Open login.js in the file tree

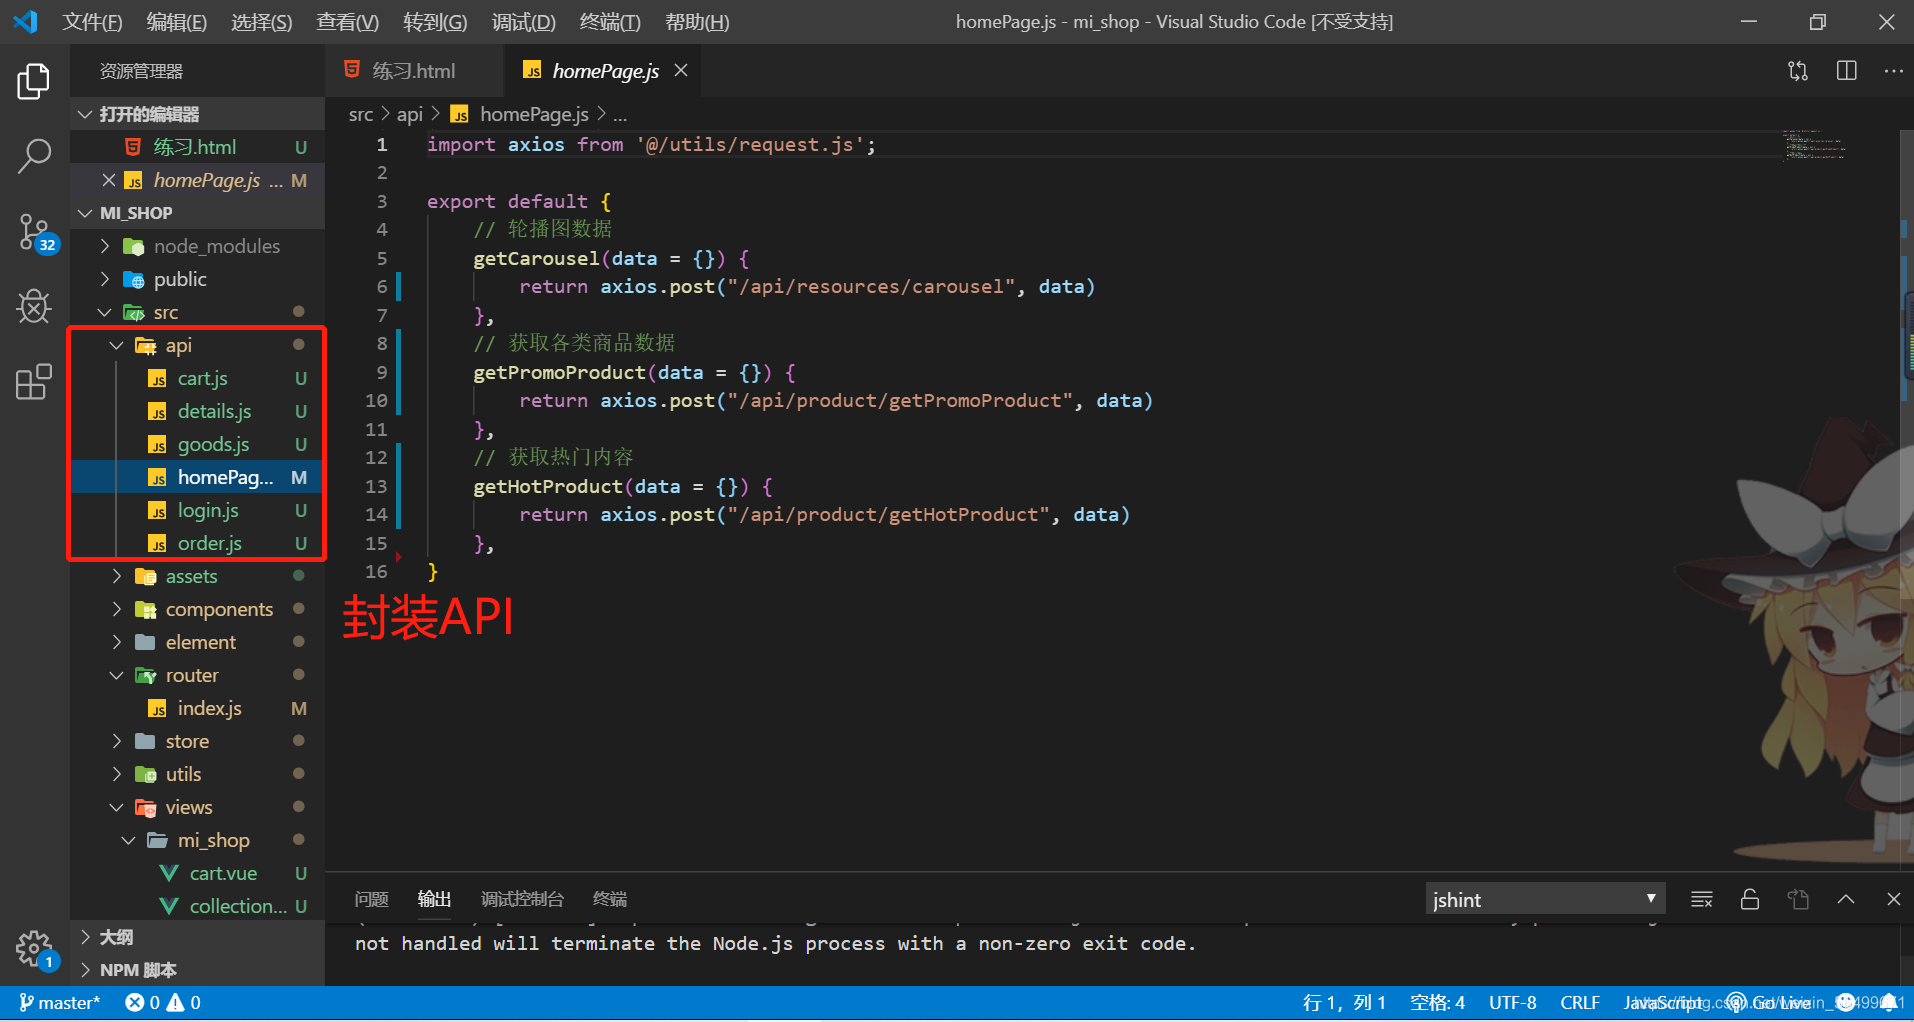(198, 510)
